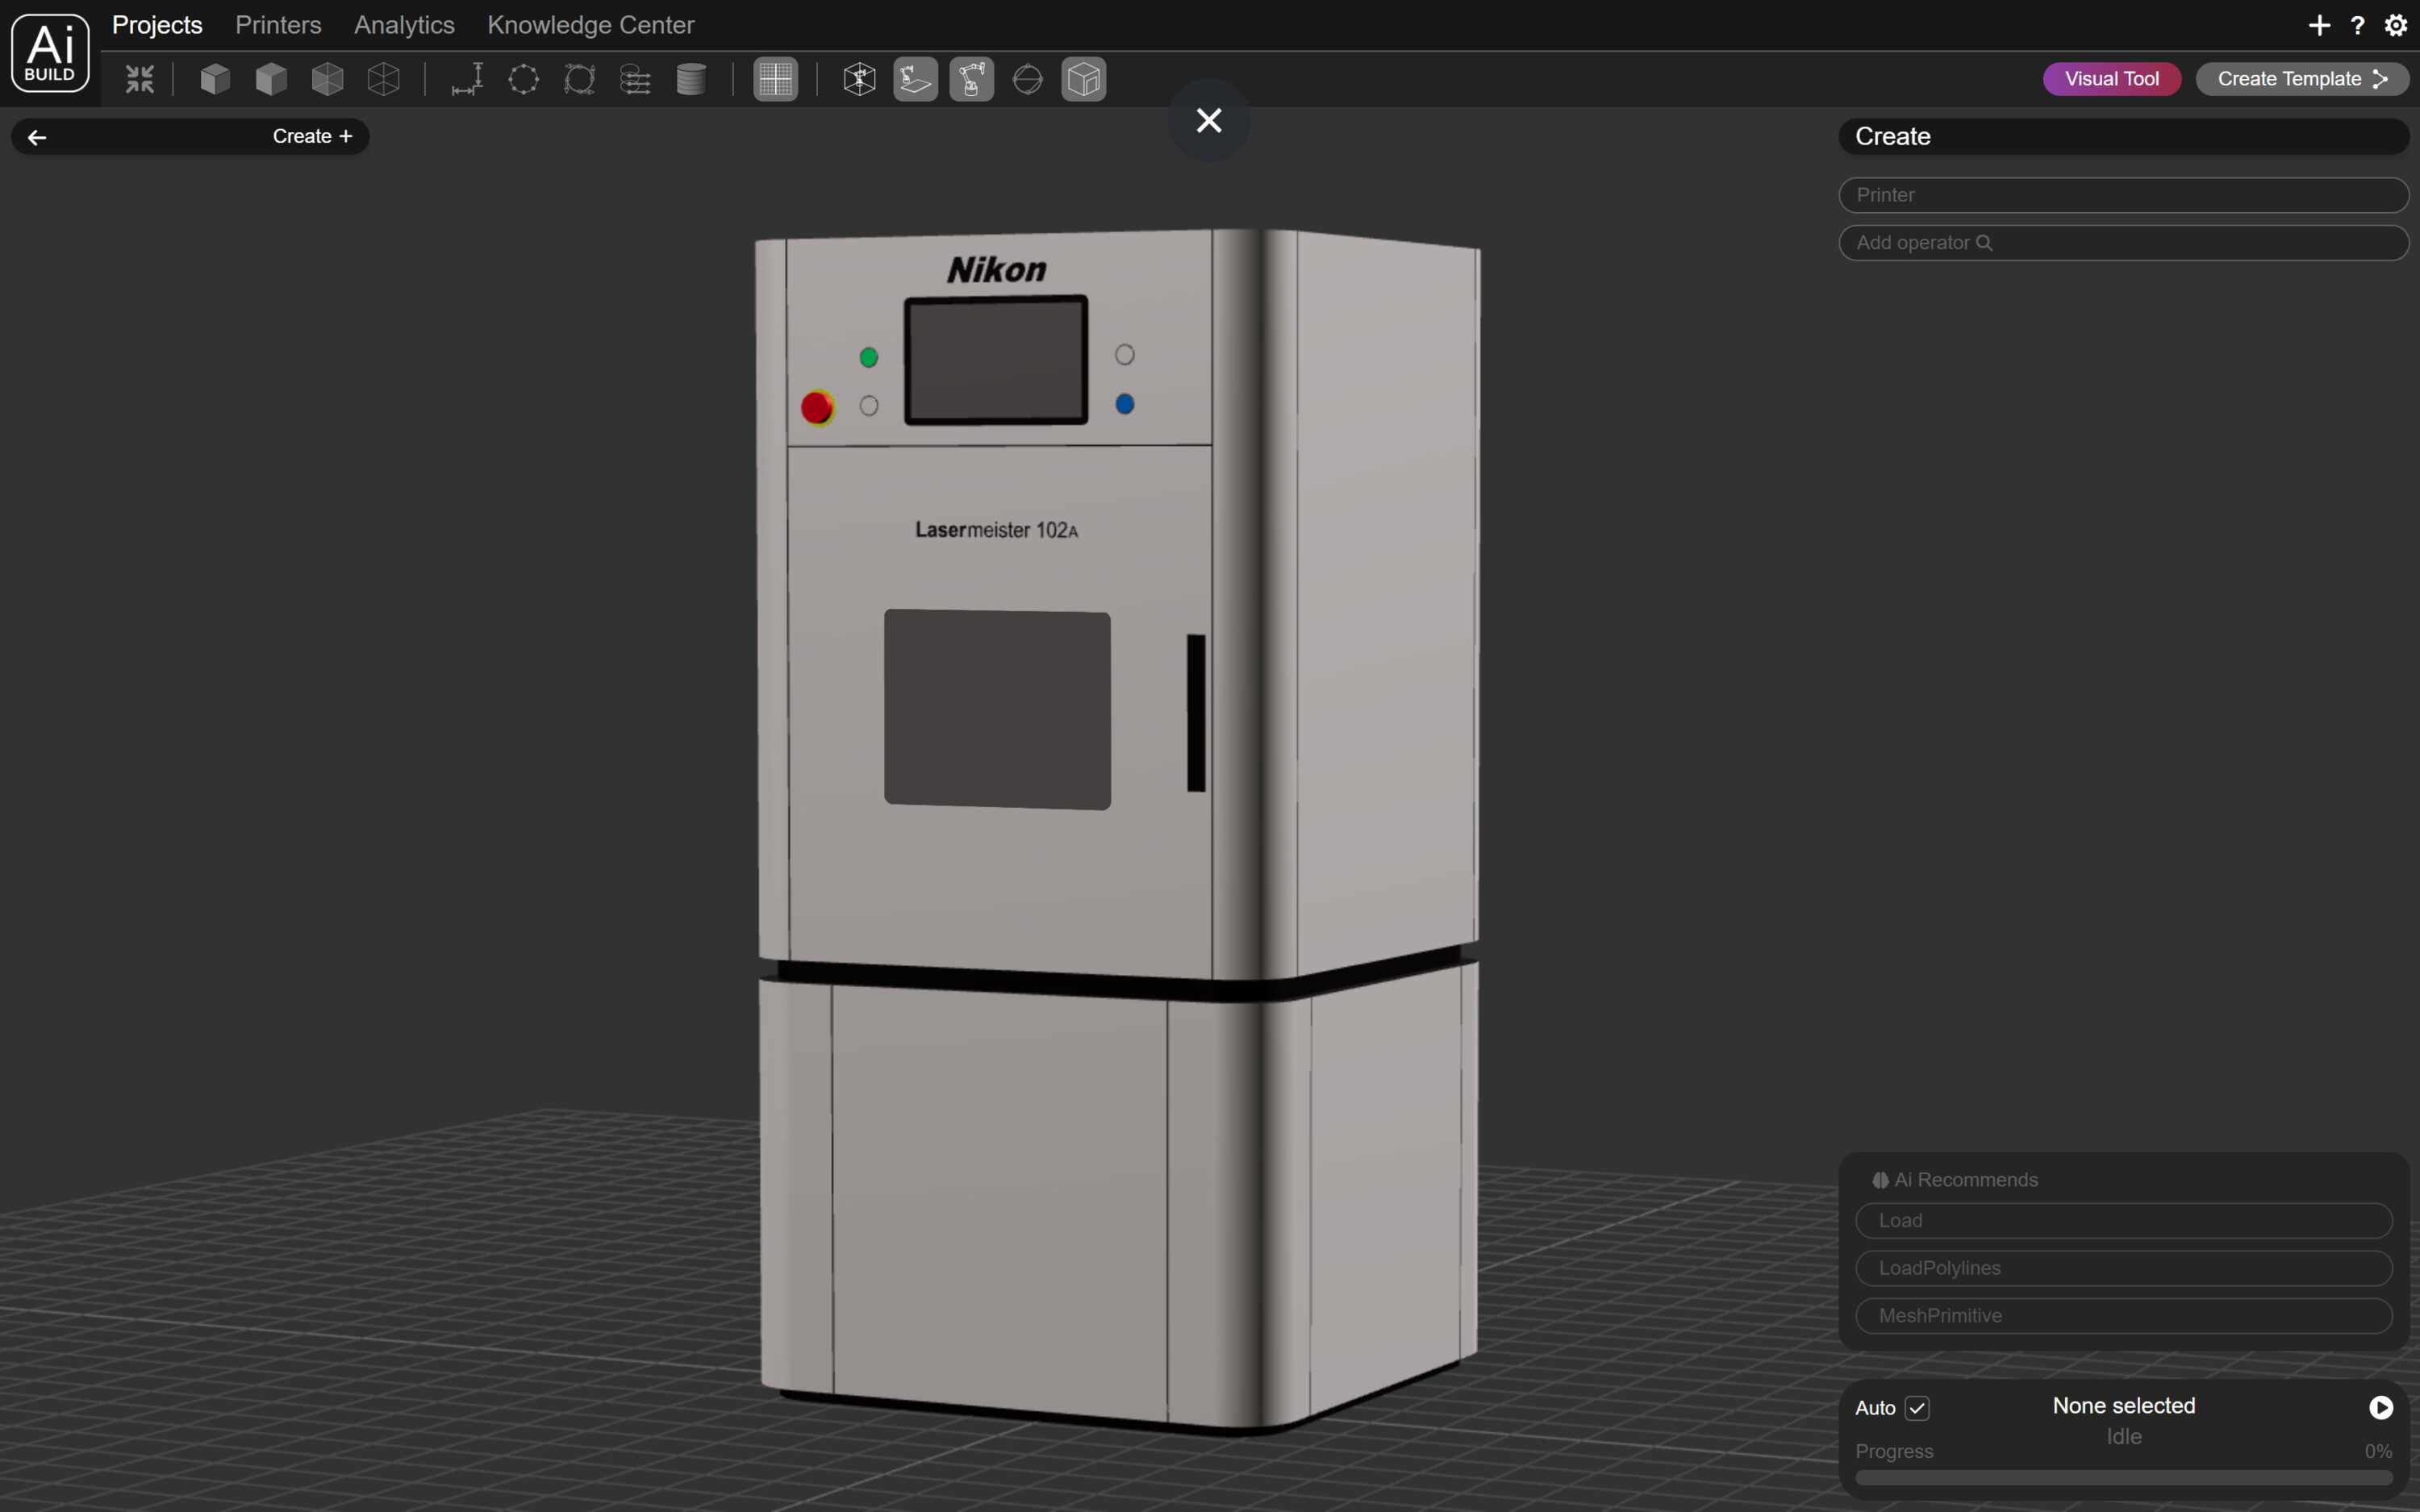The image size is (2420, 1512).
Task: Click the Progress bar
Action: (2122, 1477)
